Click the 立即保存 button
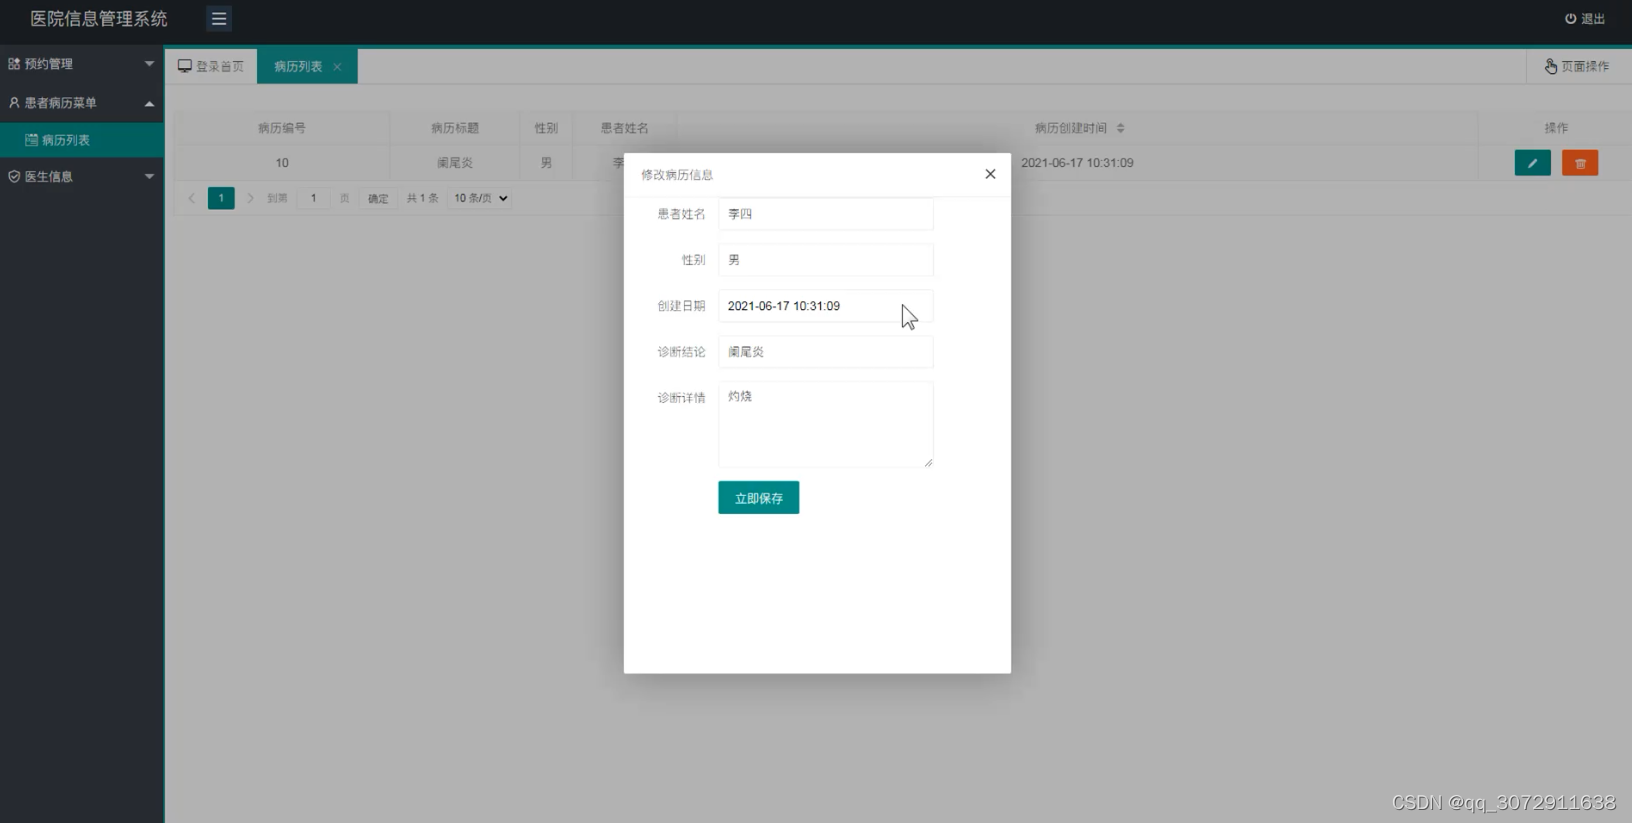1632x823 pixels. pos(758,498)
